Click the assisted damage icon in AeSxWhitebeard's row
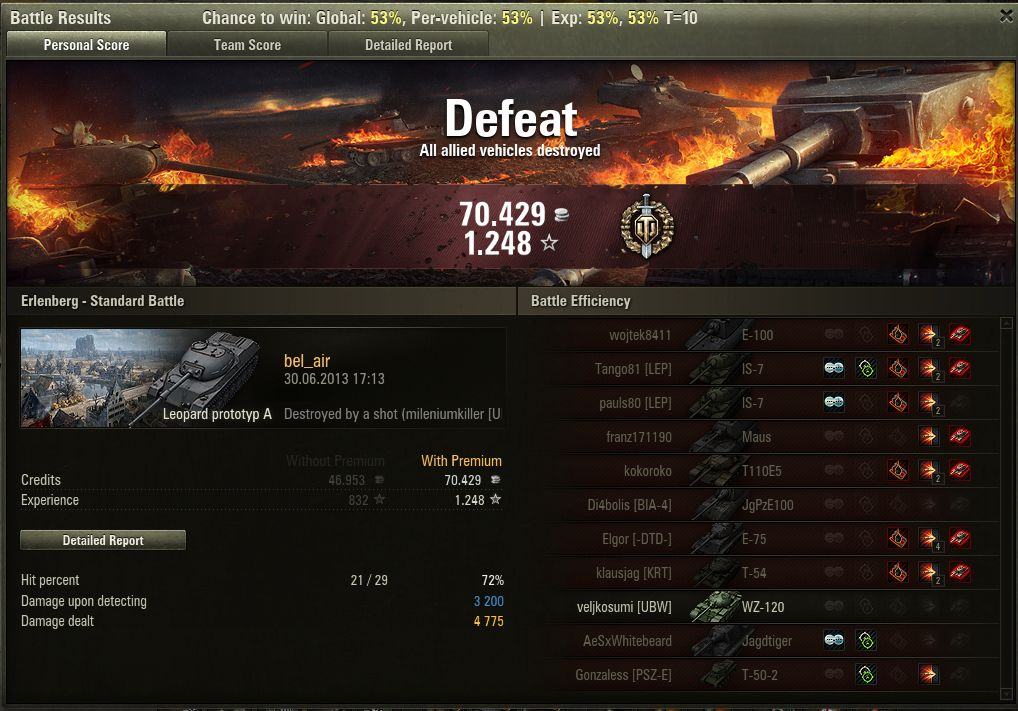Screen dimensions: 1018x711 (866, 640)
